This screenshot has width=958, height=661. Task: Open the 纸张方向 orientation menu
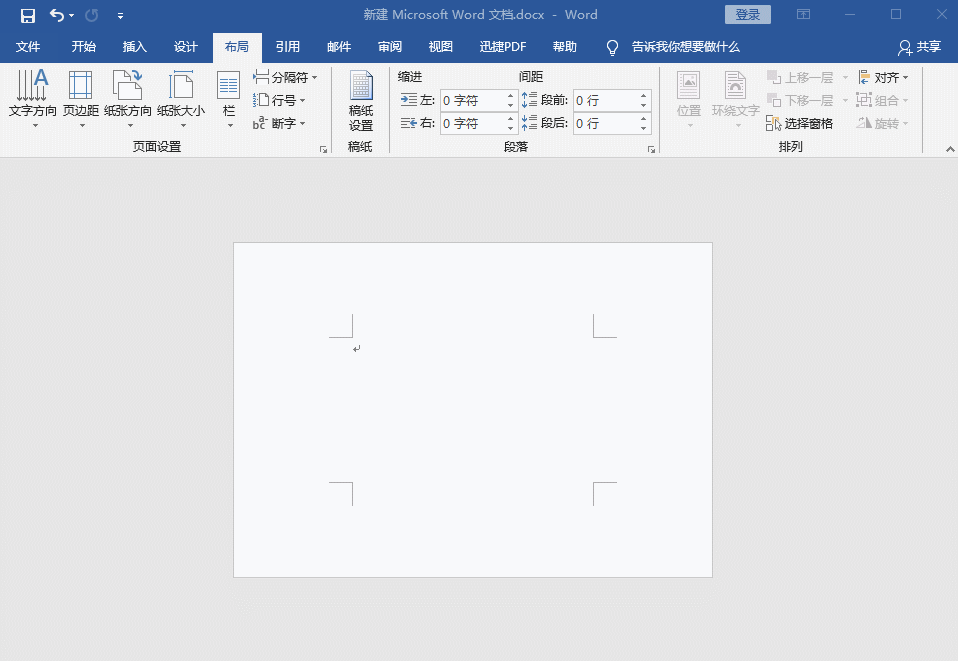(128, 98)
